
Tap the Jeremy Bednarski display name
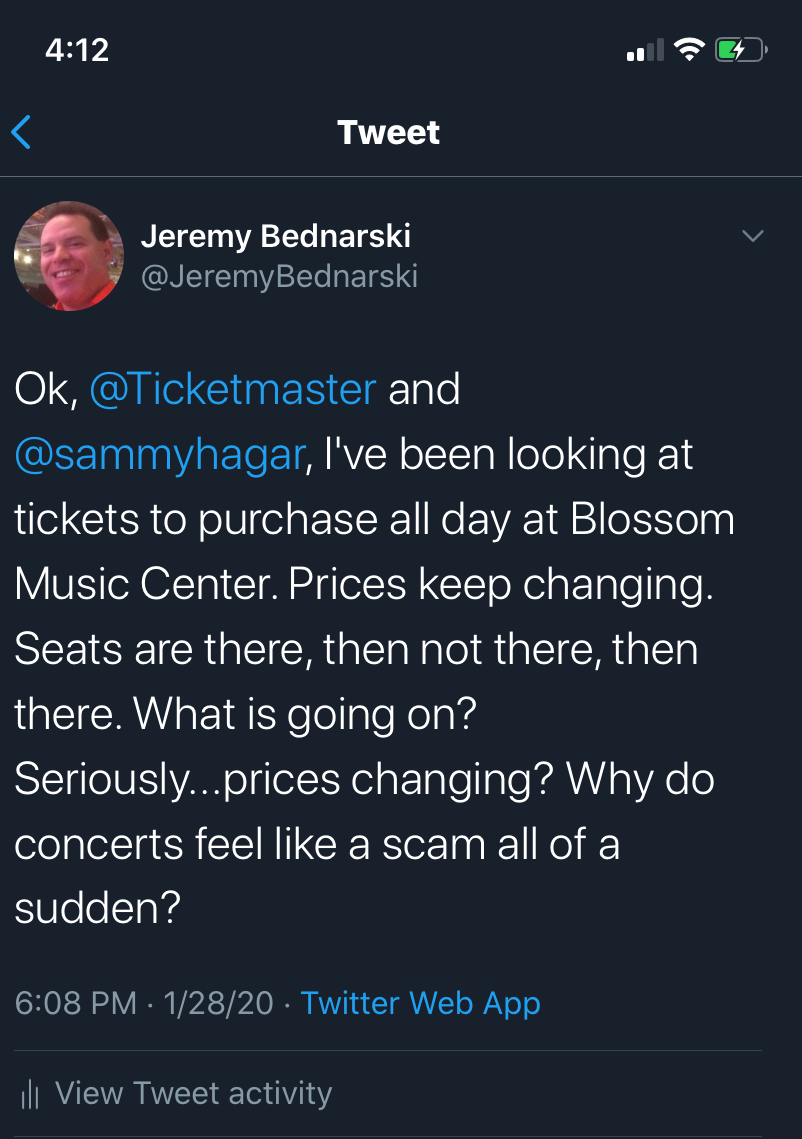pyautogui.click(x=275, y=236)
